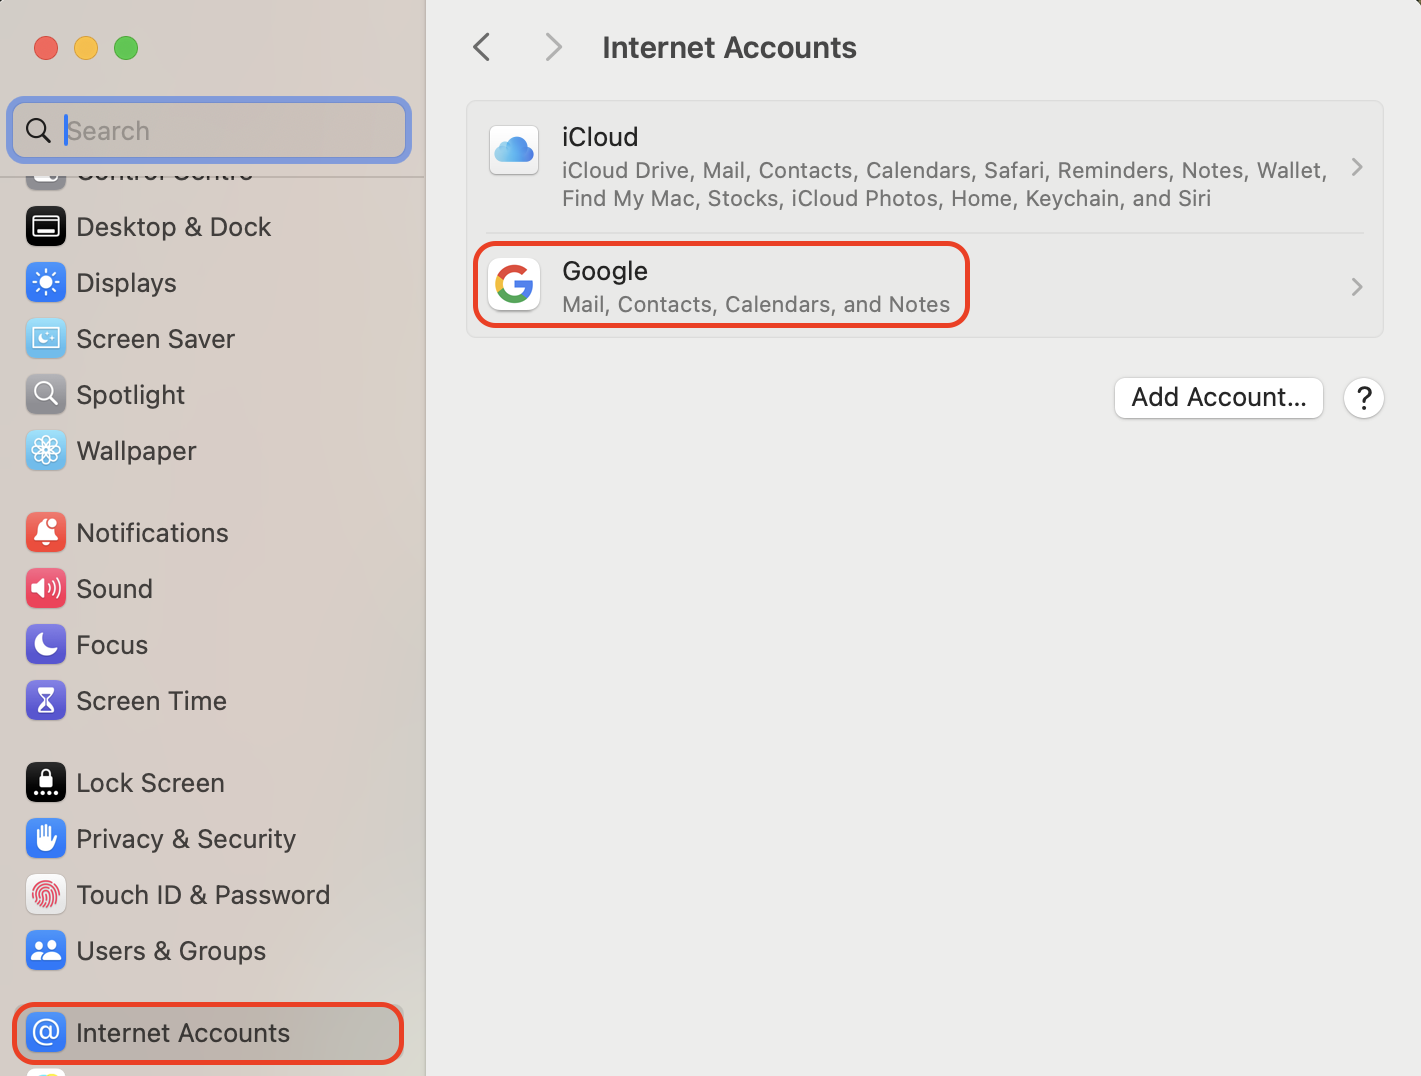Click the Touch ID fingerprint icon
1421x1076 pixels.
[x=46, y=894]
